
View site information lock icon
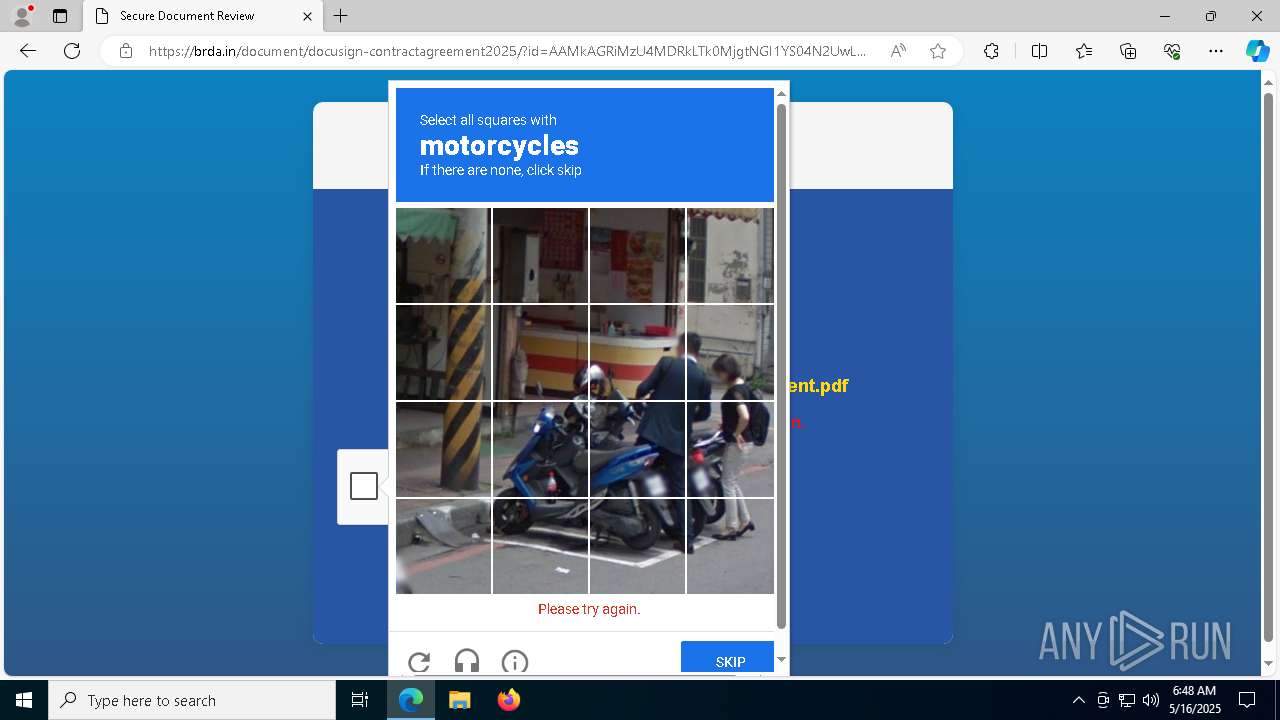click(125, 51)
